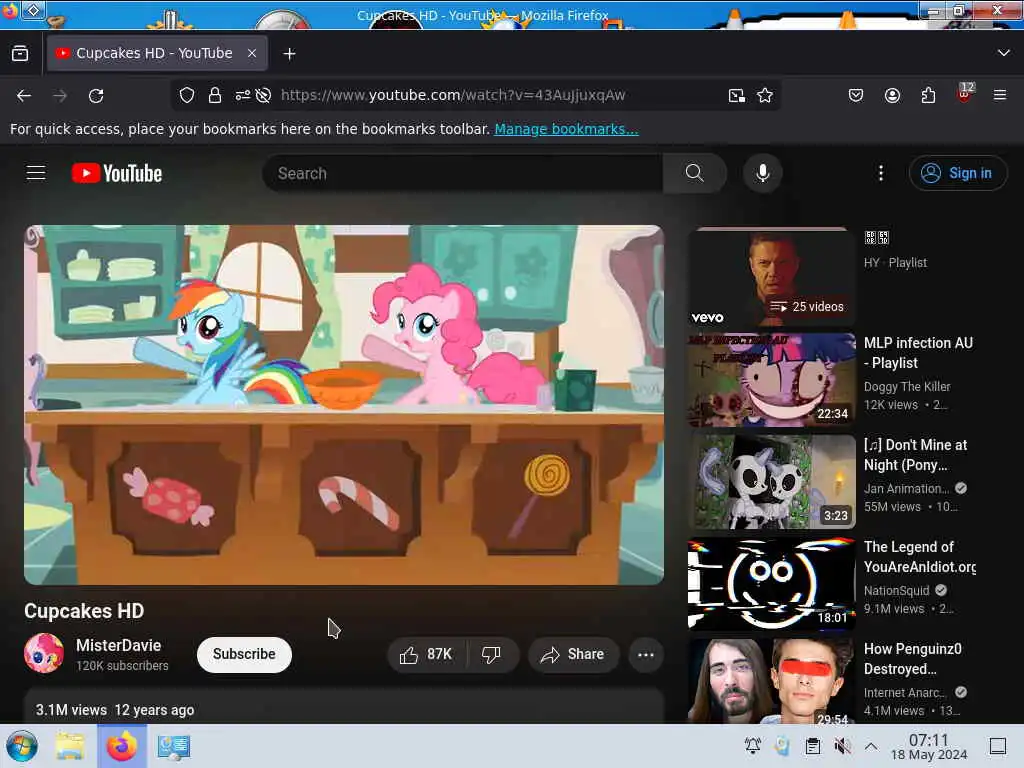Show site security padlock info
Screen dimensions: 1024x768
point(215,95)
